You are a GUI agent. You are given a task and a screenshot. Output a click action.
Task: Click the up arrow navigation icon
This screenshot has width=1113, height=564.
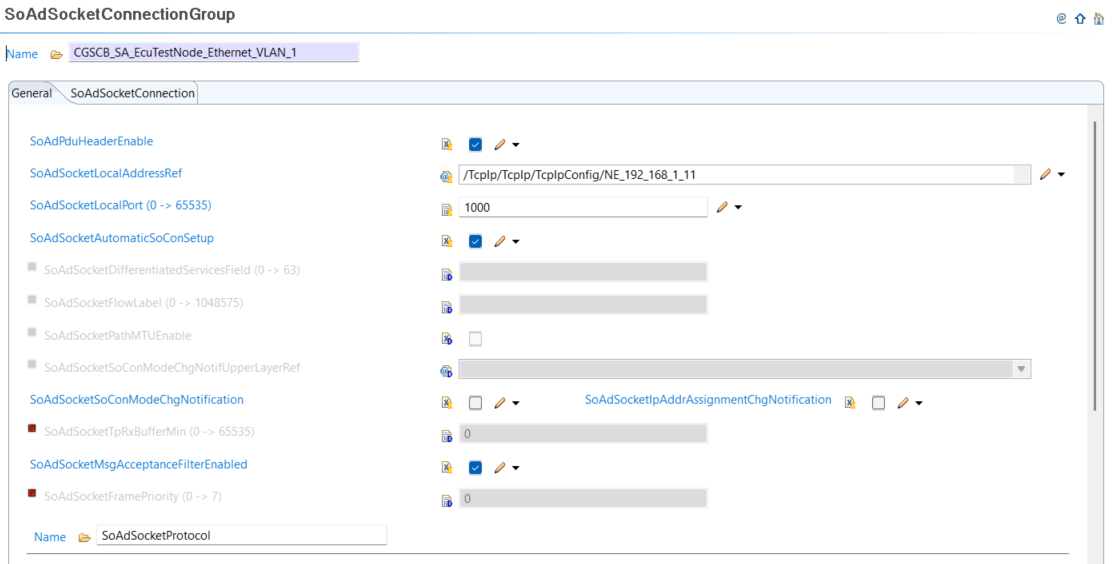coord(1080,18)
